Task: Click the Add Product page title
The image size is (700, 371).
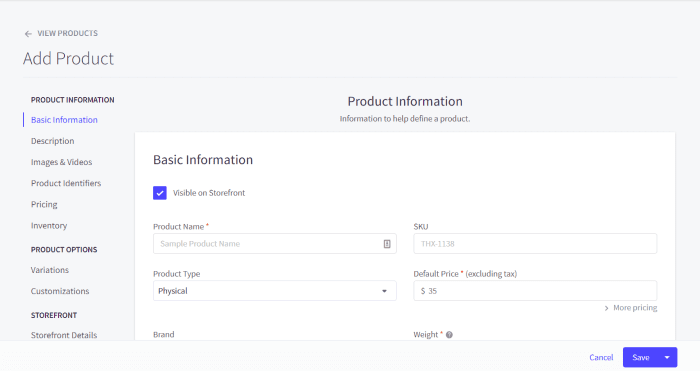Action: [x=68, y=58]
